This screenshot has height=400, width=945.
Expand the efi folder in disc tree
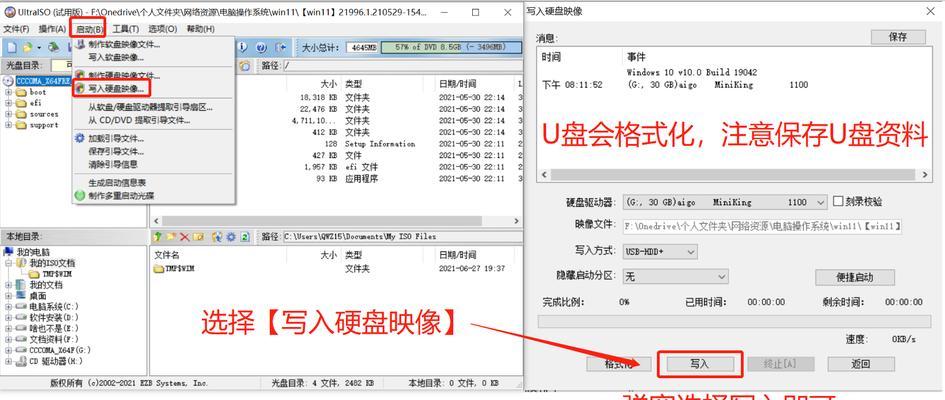point(8,103)
